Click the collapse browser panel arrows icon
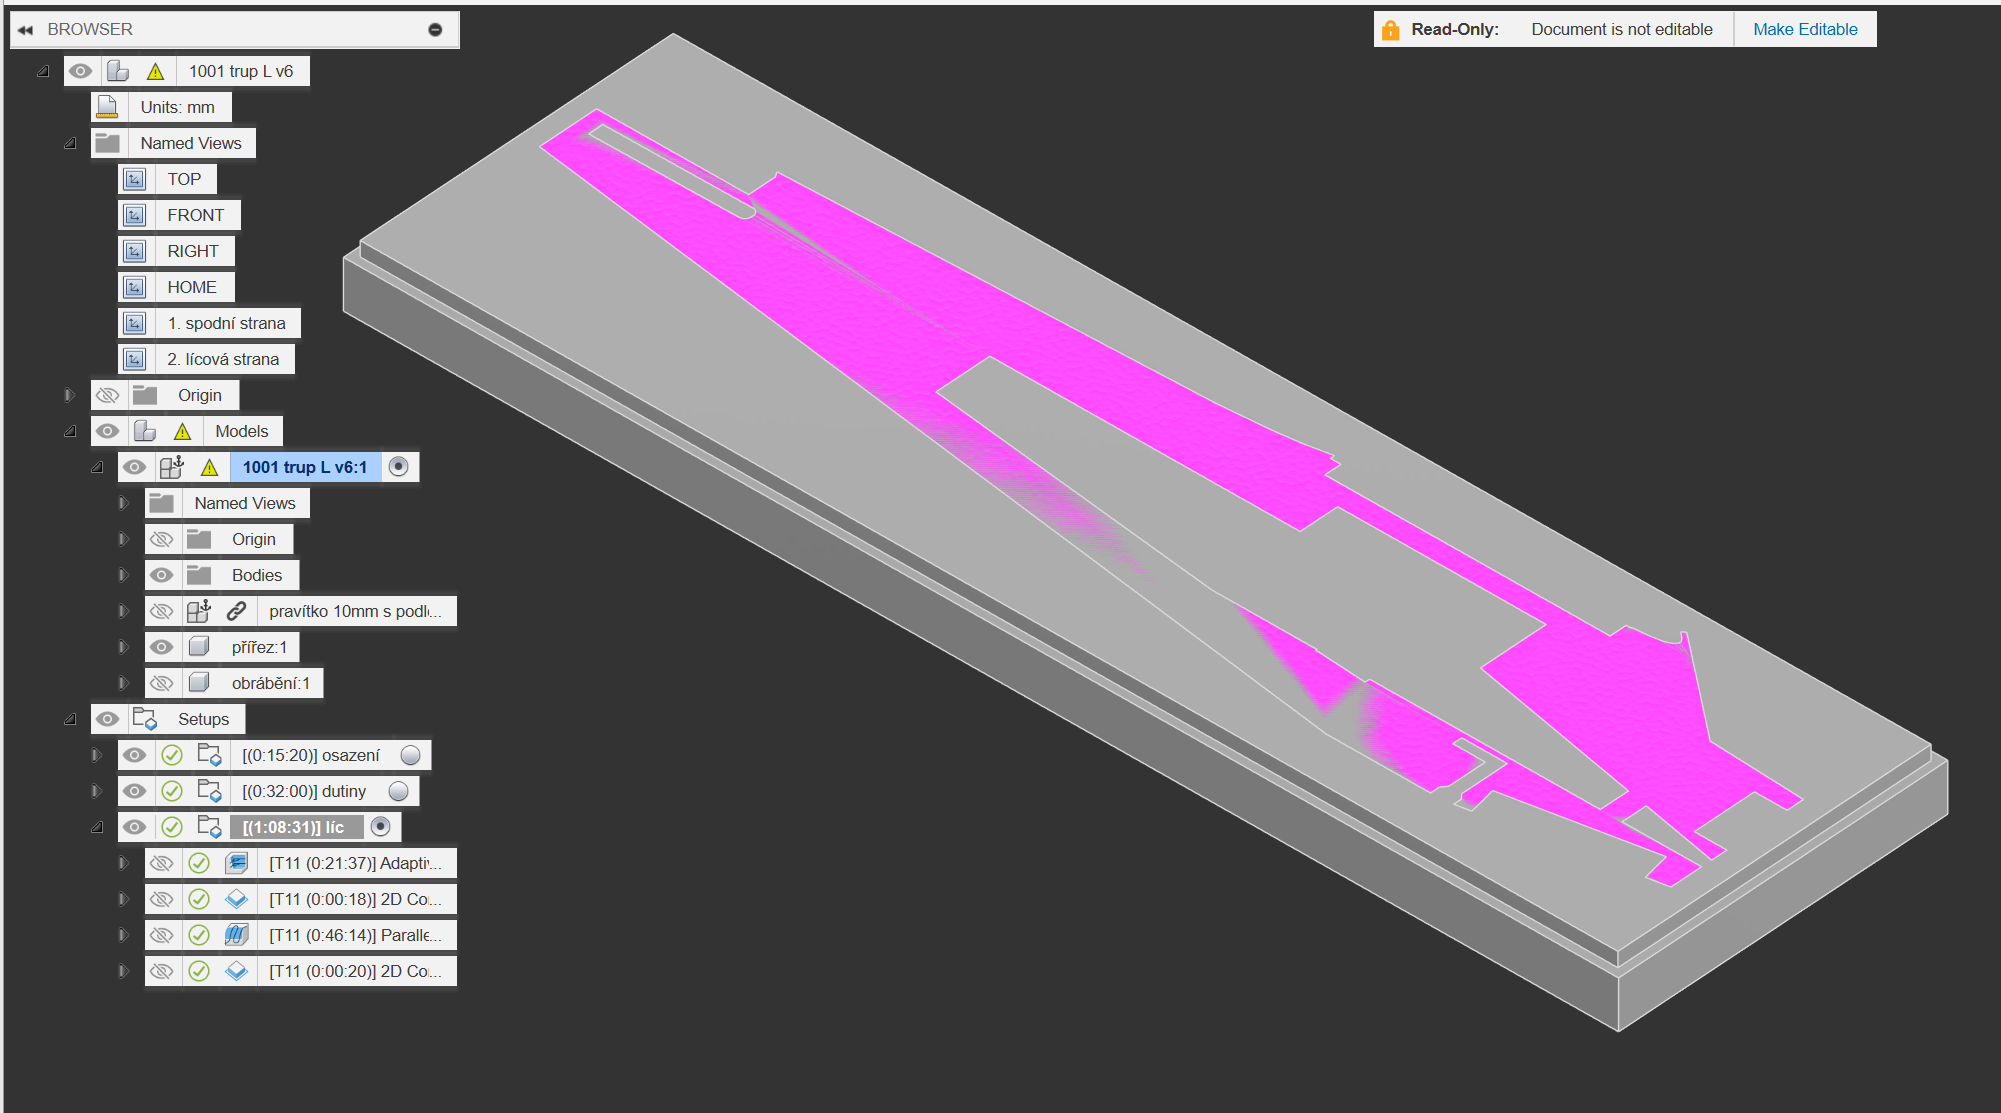 (25, 30)
